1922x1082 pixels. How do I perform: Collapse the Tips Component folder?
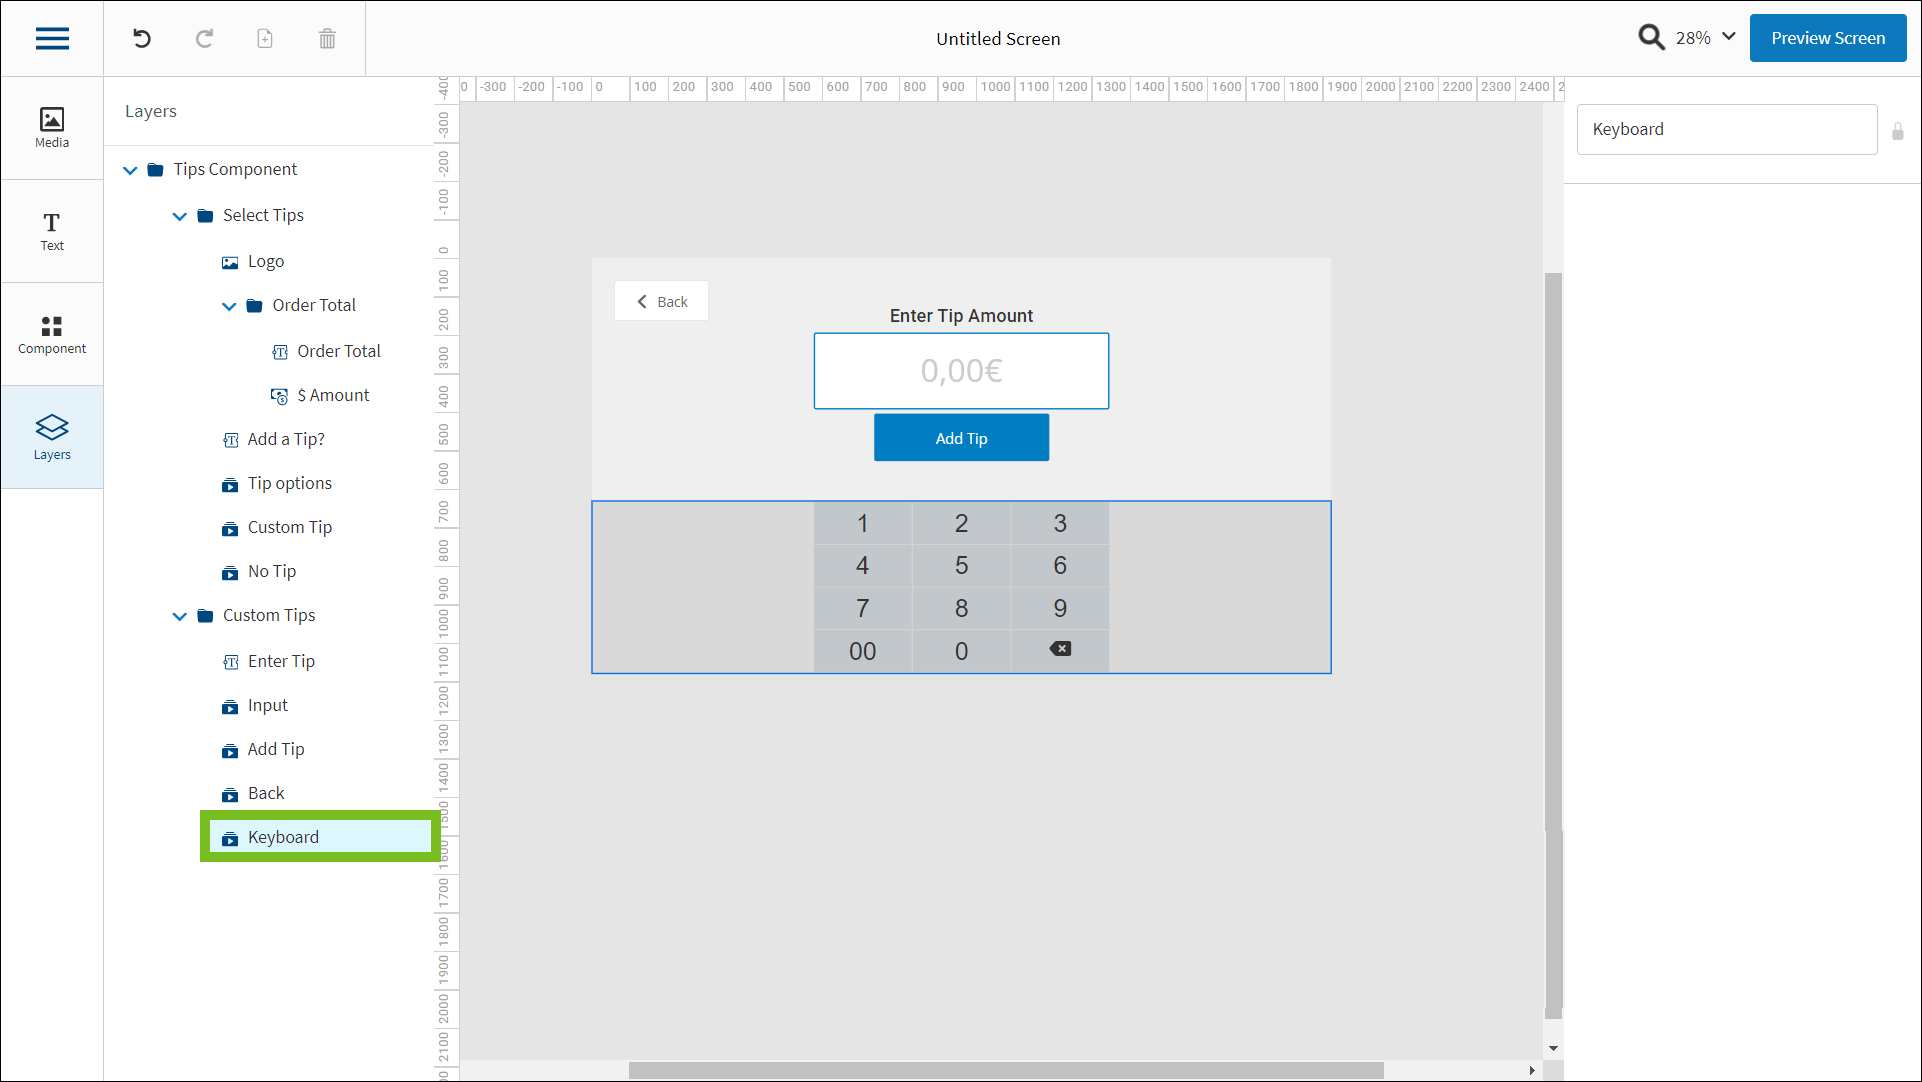click(130, 170)
